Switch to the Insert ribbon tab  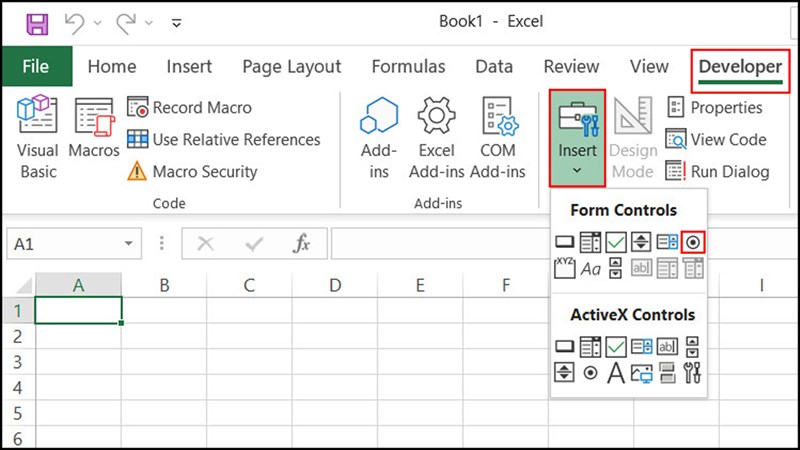coord(189,66)
